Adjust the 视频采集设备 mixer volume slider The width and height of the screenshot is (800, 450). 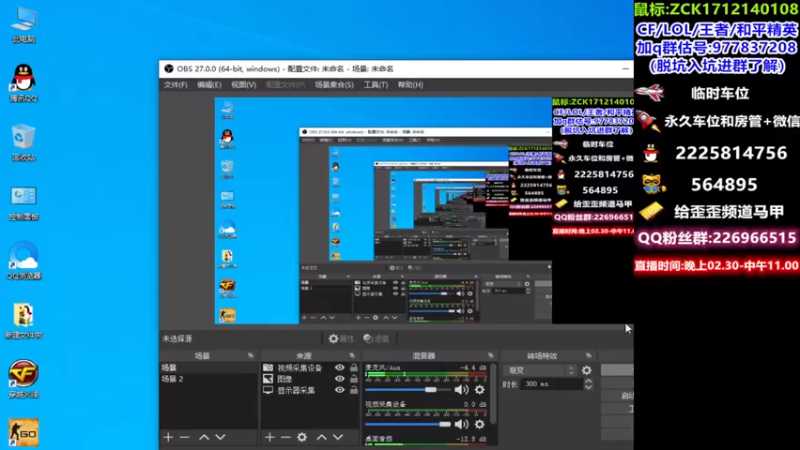click(x=408, y=424)
